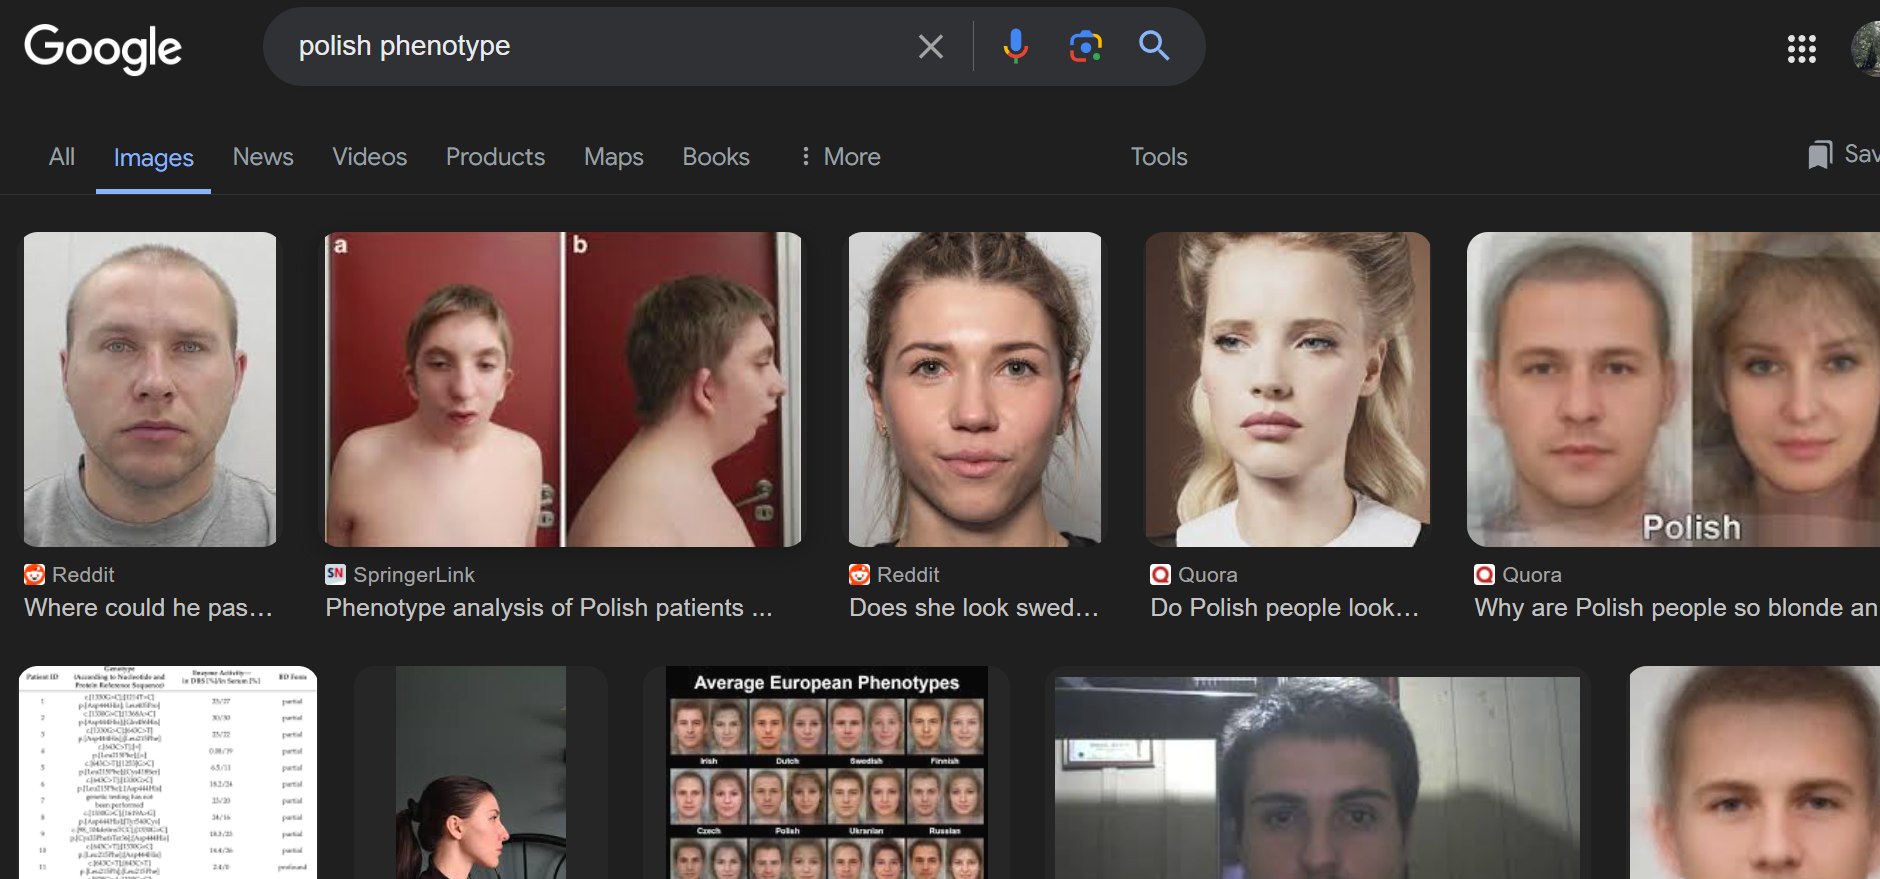The image size is (1880, 879).
Task: Switch to the All results tab
Action: (62, 157)
